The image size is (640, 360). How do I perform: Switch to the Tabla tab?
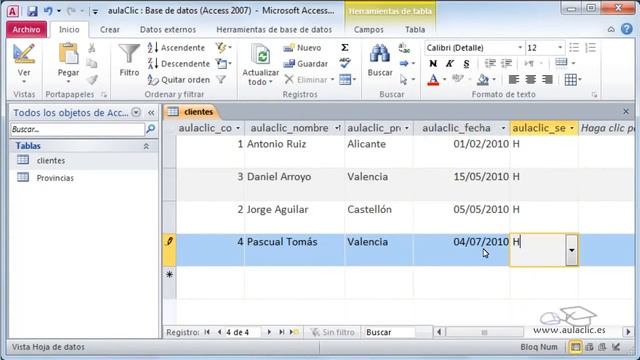pos(415,29)
